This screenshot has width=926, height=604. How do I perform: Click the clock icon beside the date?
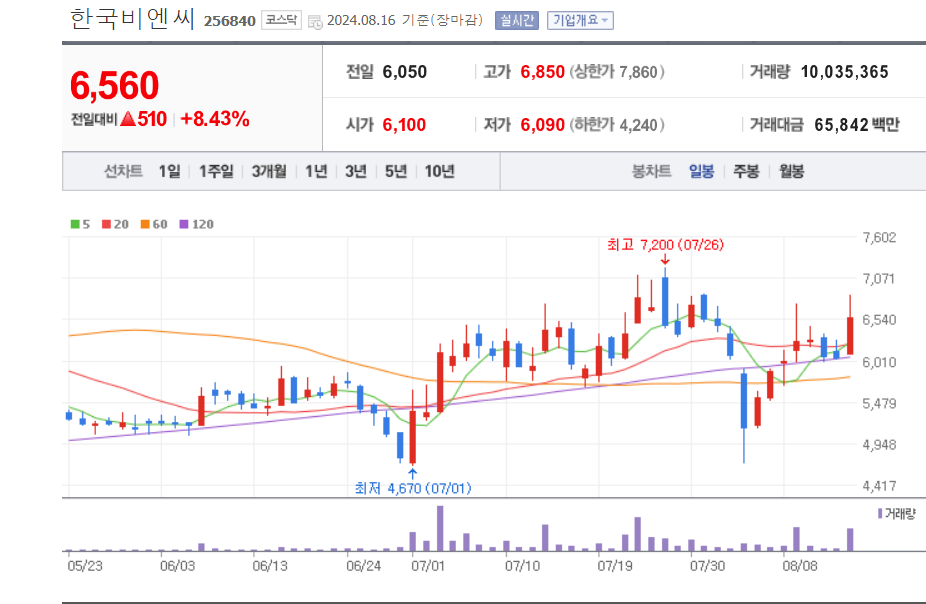315,22
